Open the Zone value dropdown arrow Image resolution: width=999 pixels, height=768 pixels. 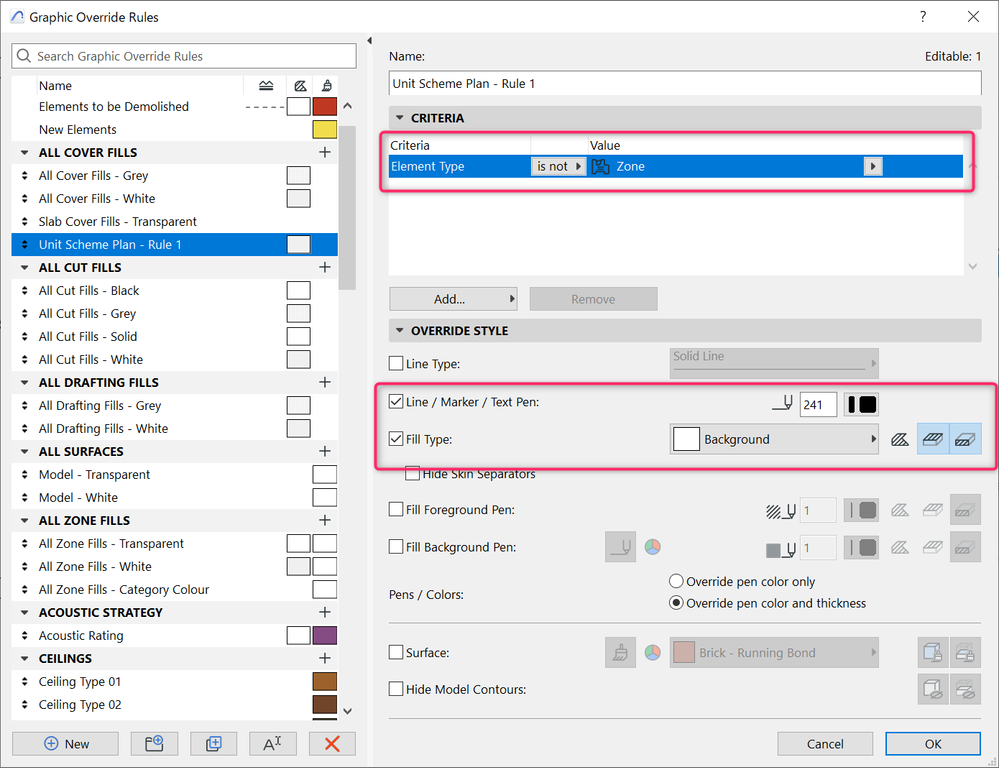tap(872, 166)
